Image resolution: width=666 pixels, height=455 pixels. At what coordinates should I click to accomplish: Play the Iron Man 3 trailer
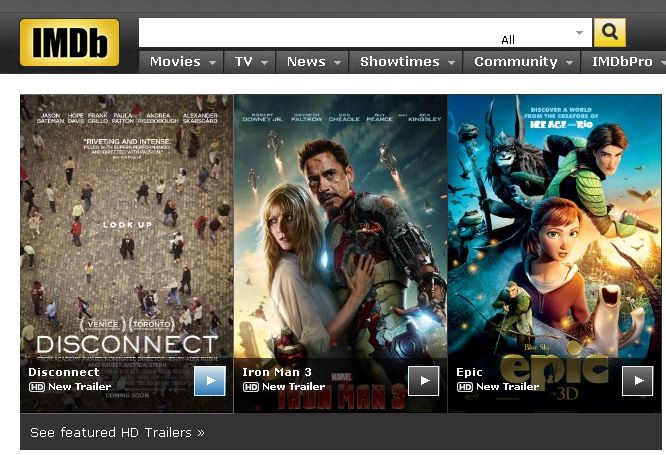click(x=423, y=381)
